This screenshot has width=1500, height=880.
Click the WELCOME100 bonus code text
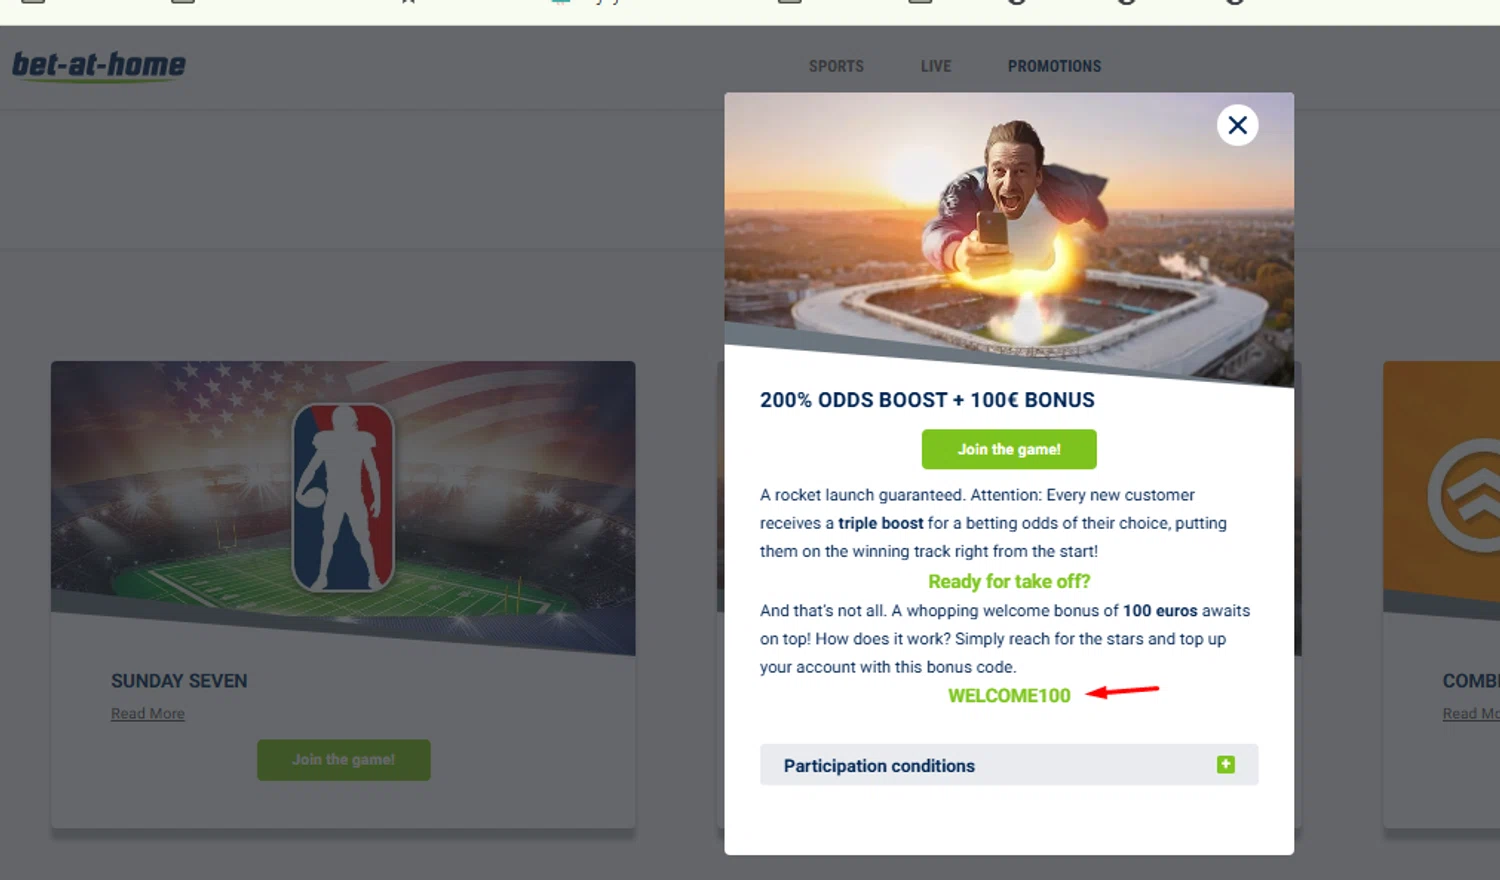[1009, 696]
